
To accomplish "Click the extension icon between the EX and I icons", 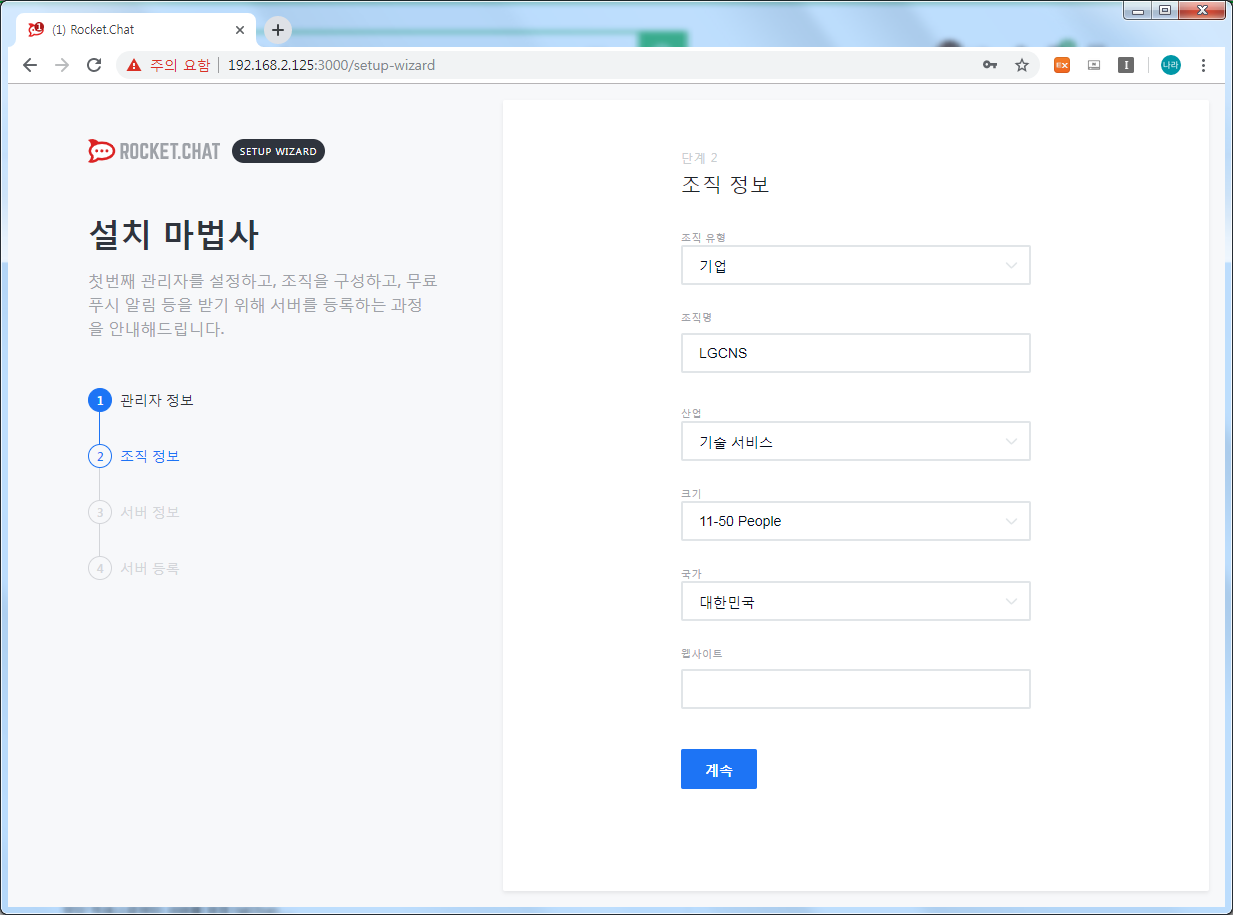I will point(1094,65).
